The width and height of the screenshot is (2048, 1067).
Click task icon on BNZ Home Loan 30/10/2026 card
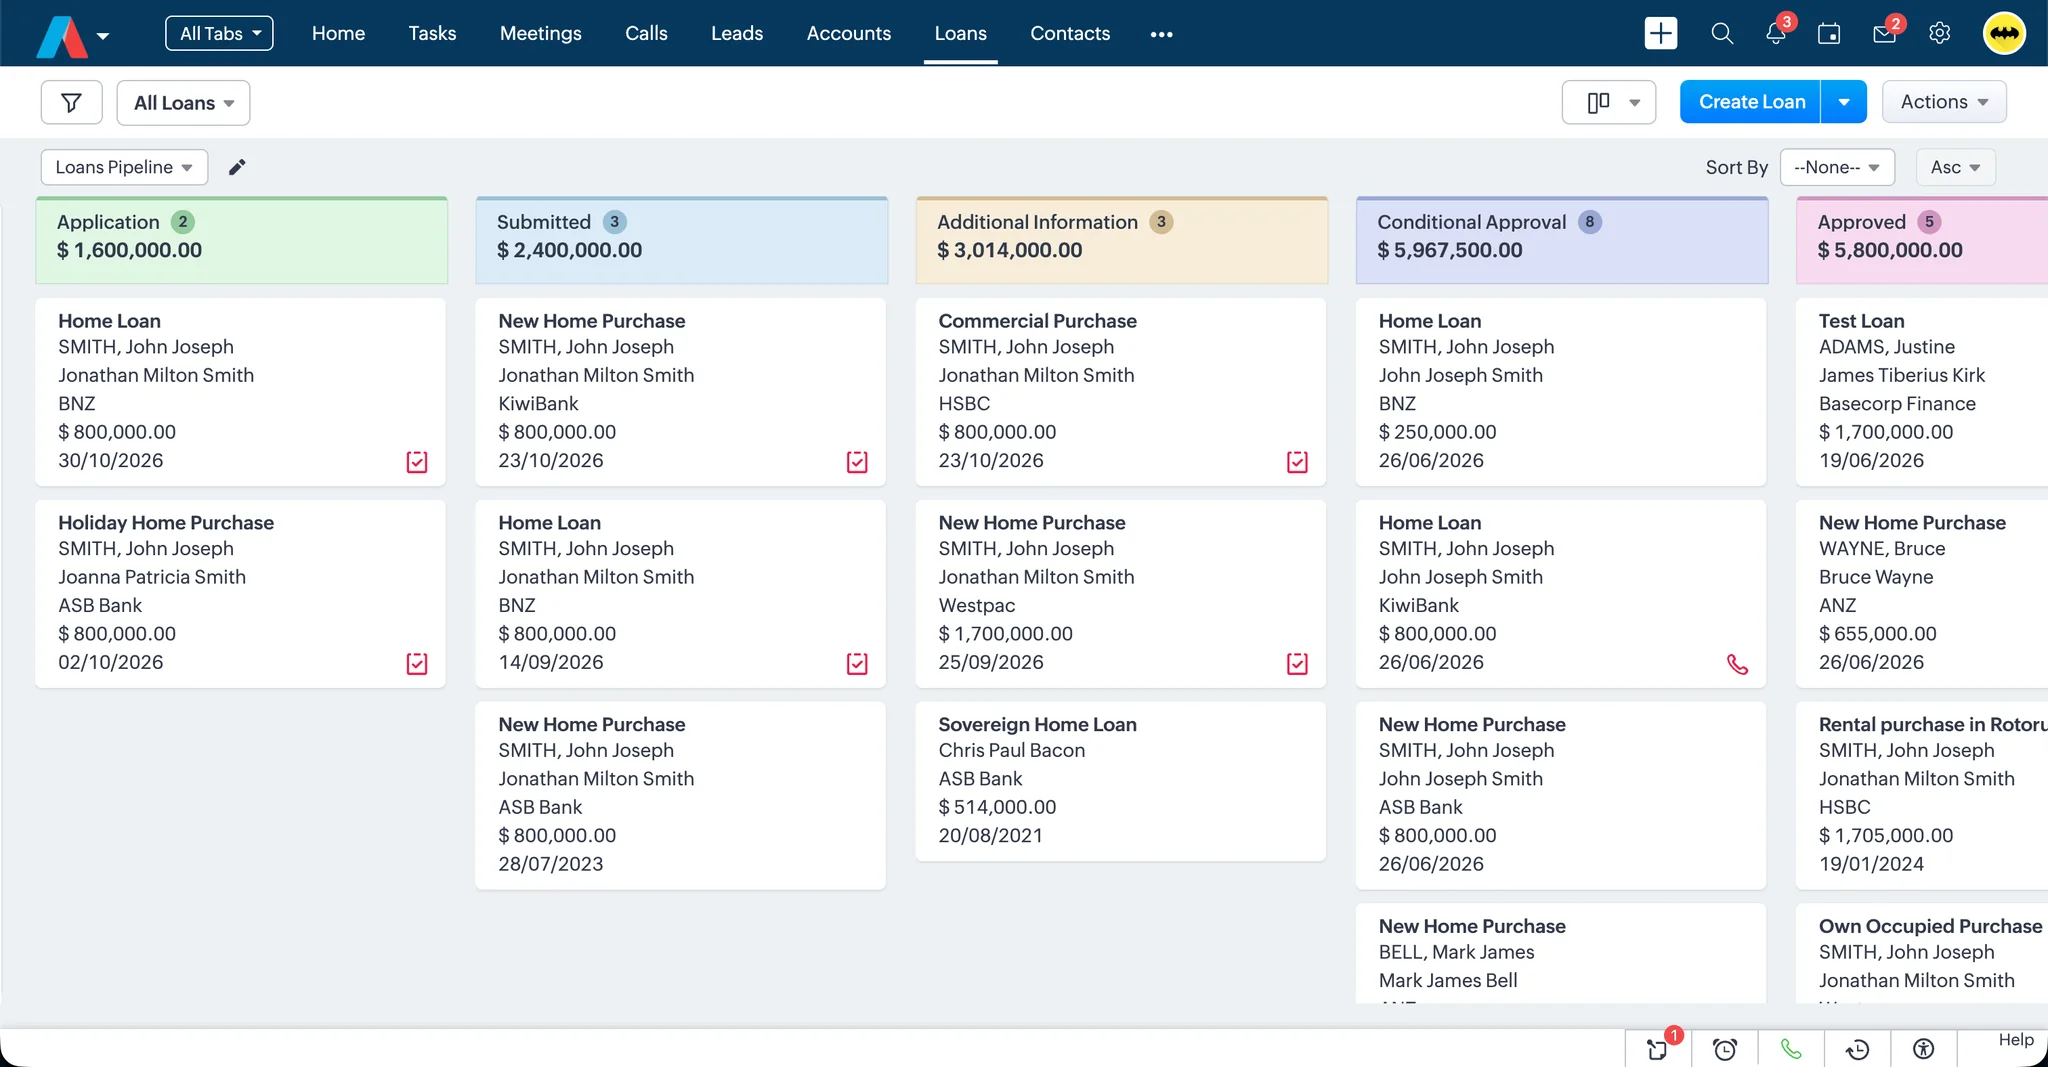point(417,461)
